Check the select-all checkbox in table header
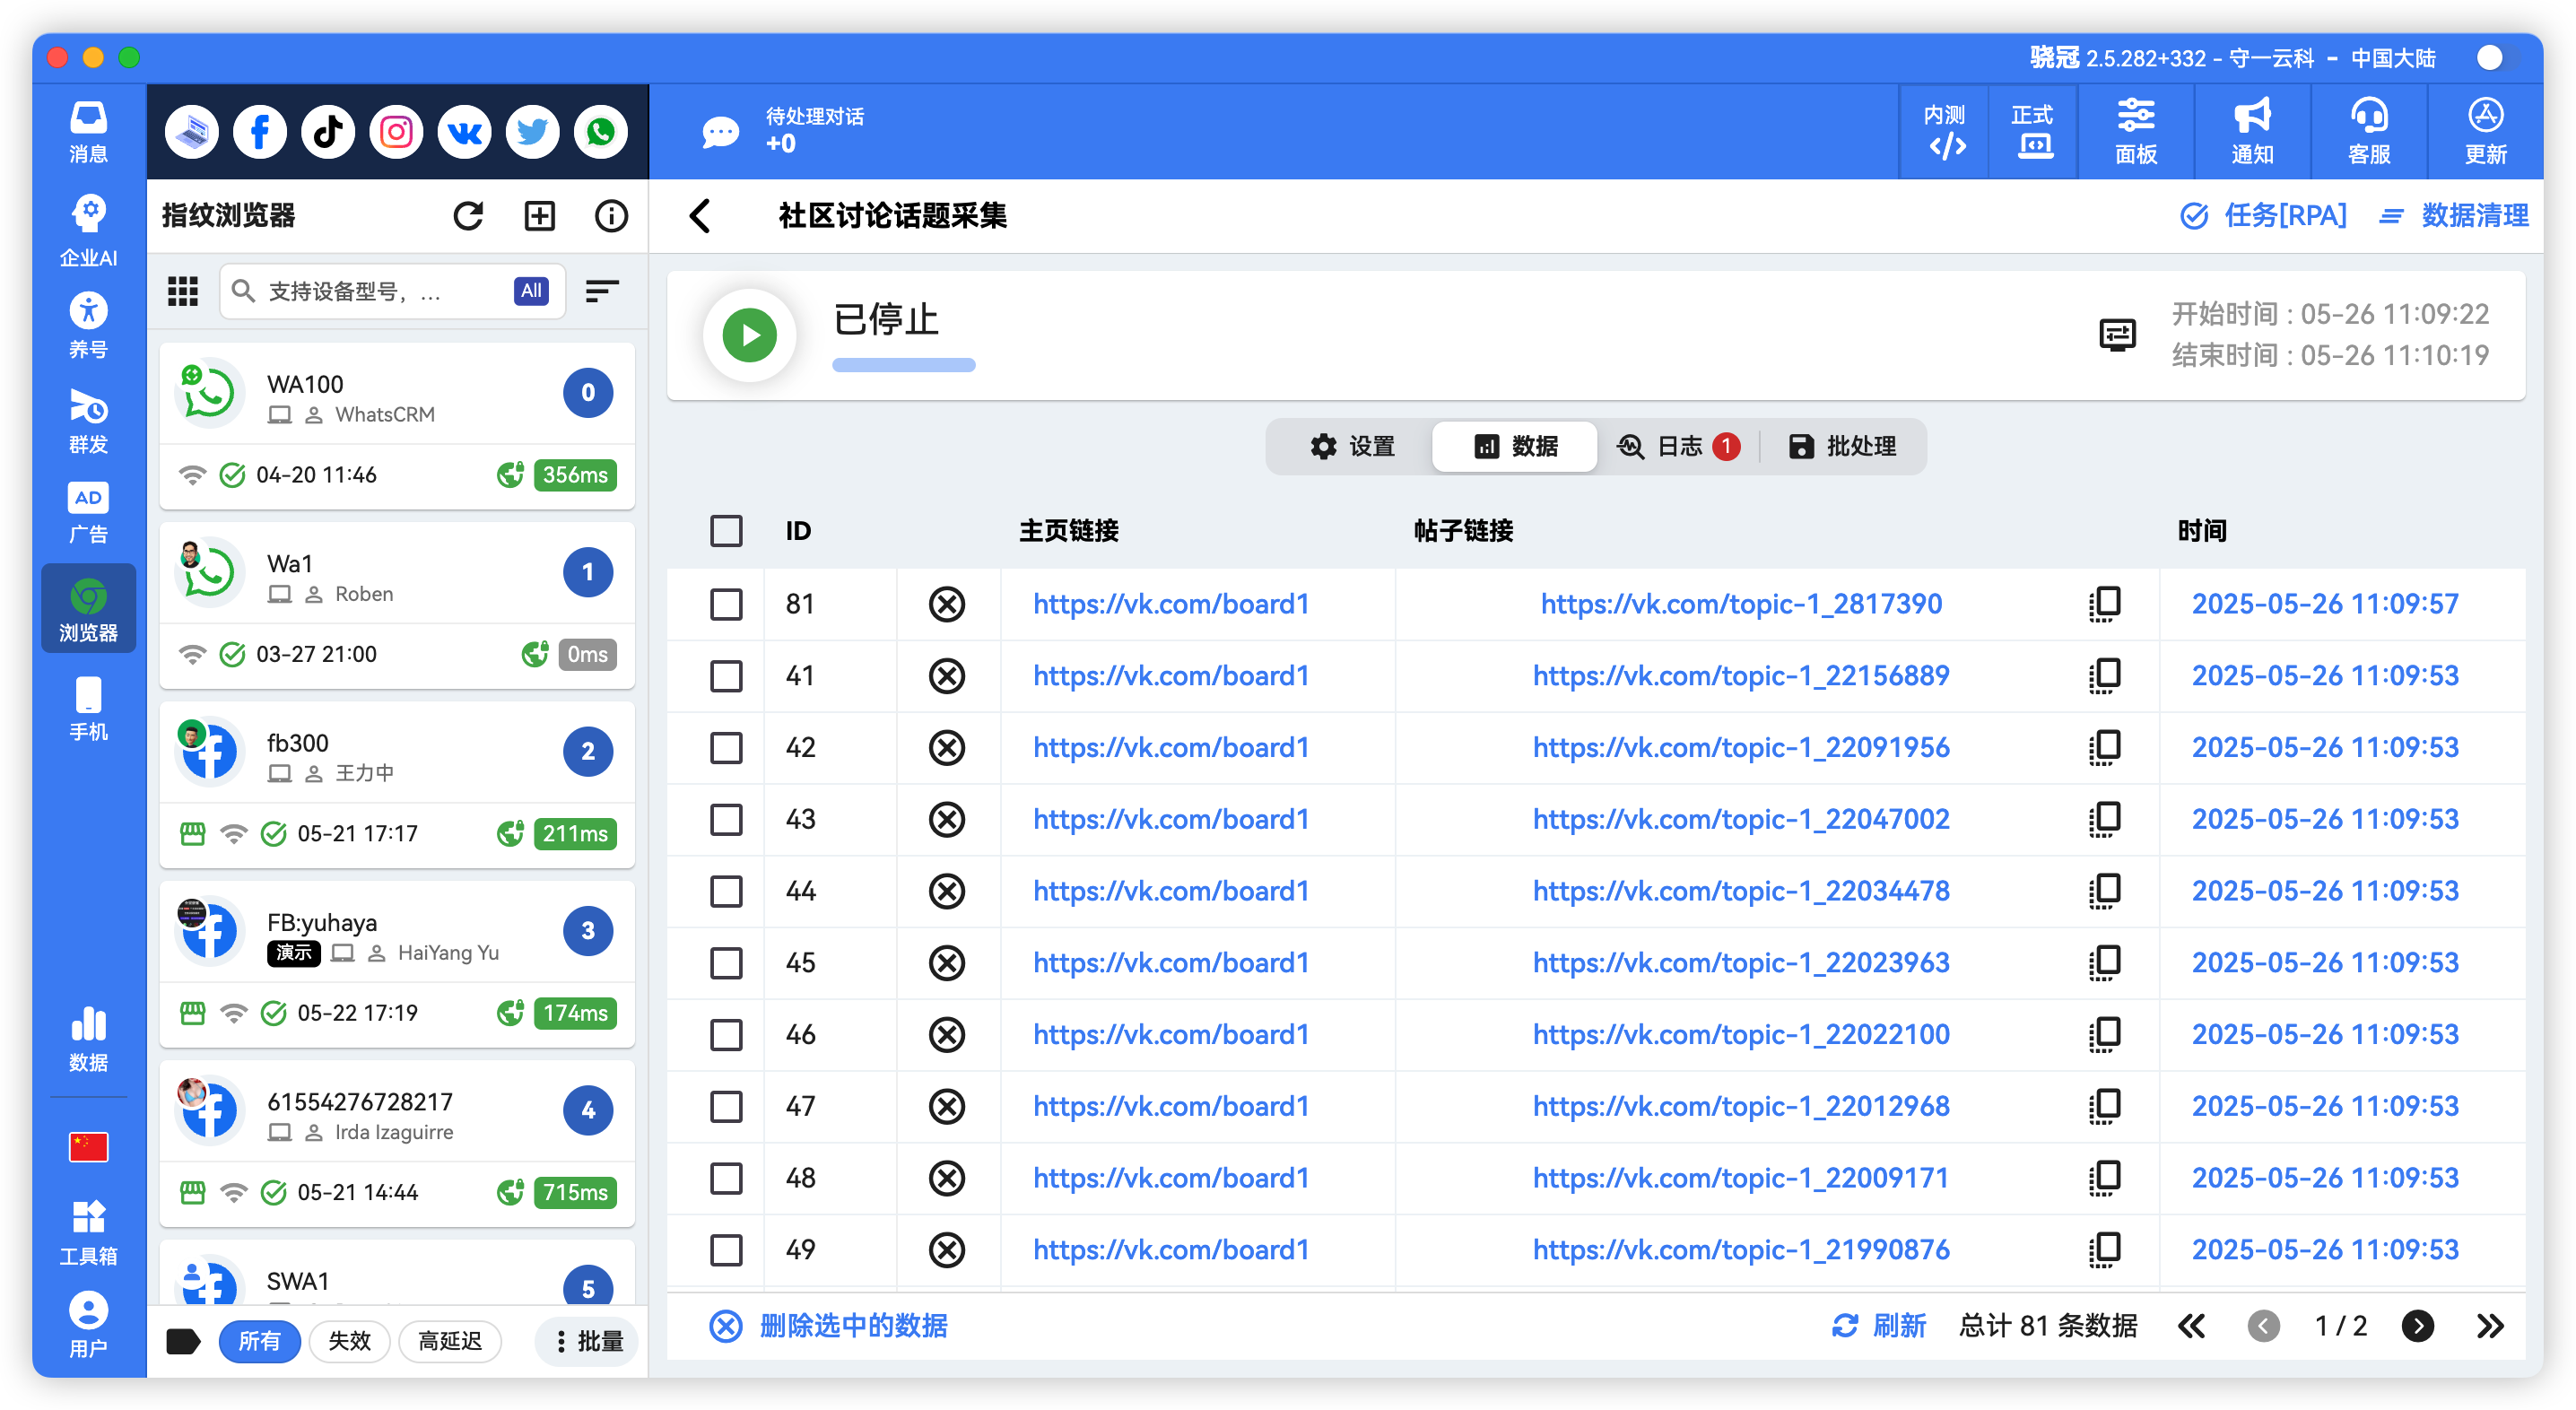 point(726,531)
